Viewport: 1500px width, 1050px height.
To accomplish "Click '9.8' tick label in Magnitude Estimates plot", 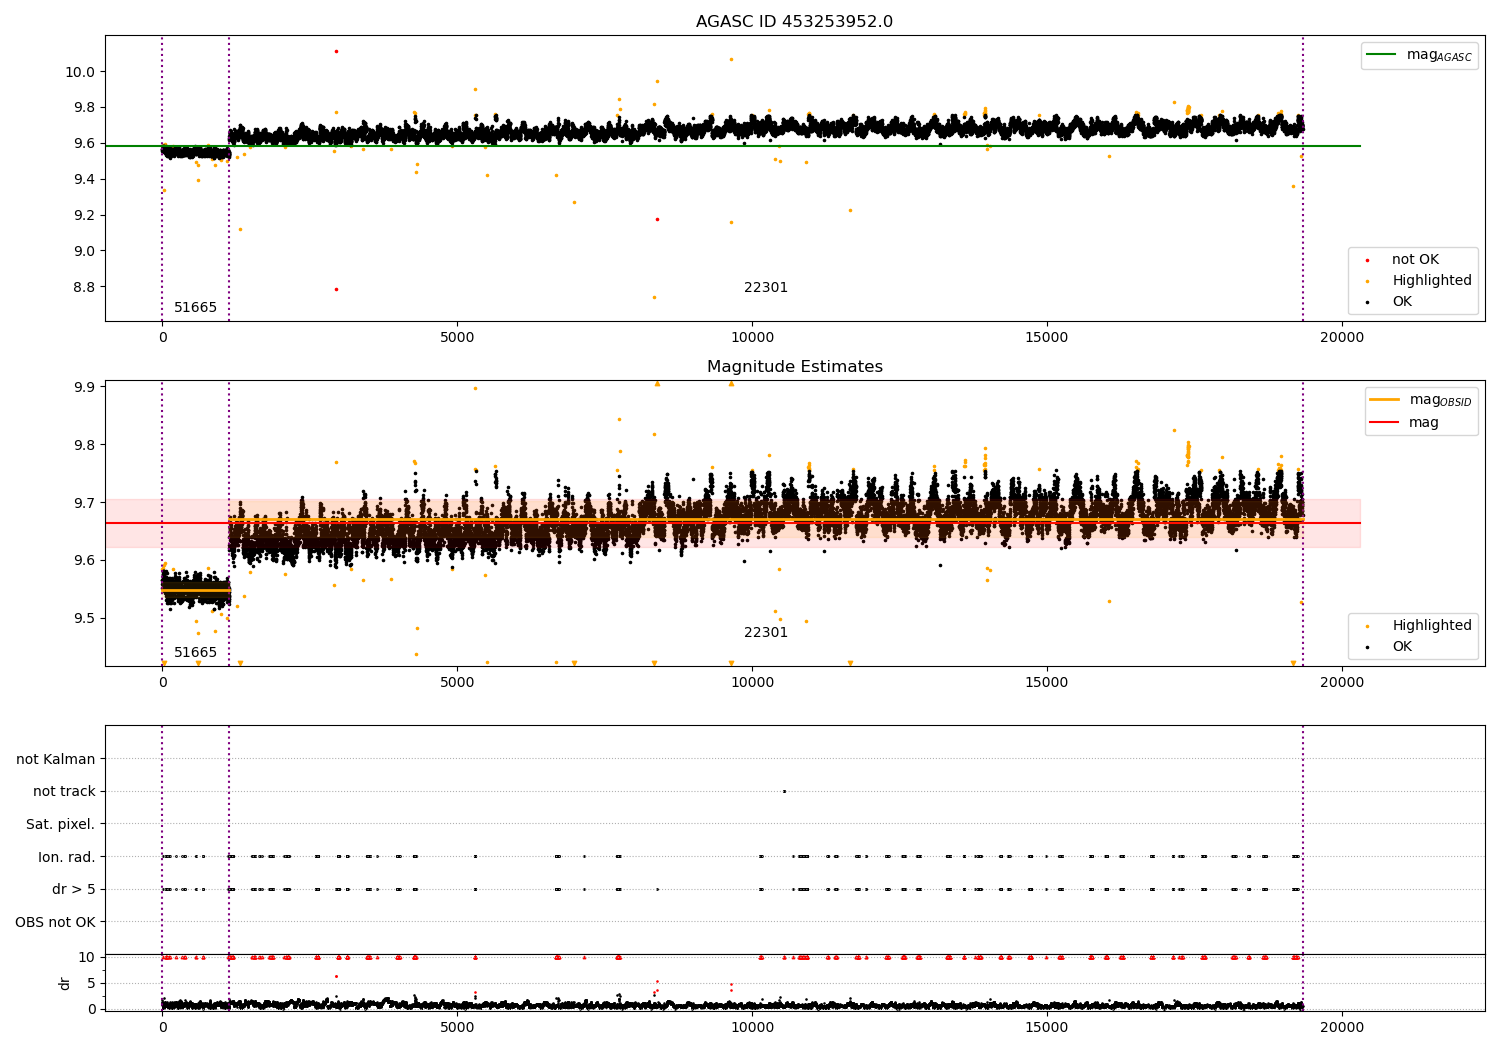I will (x=84, y=445).
